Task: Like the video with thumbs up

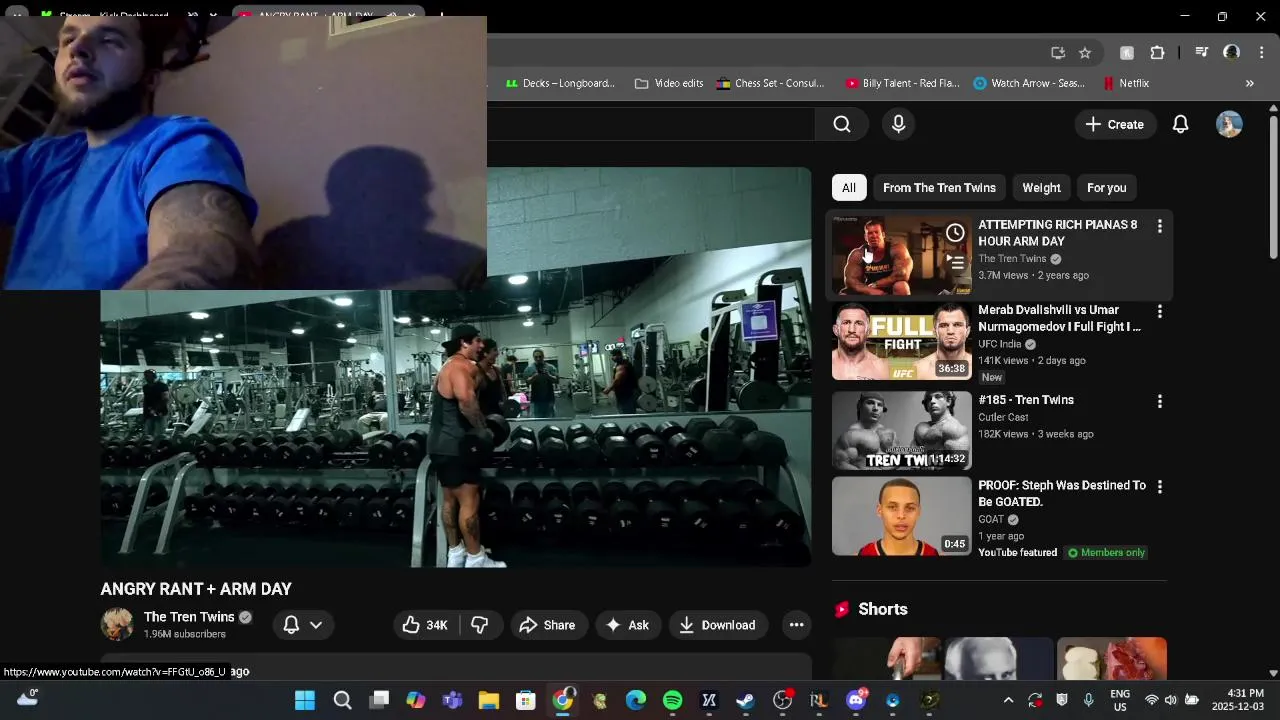Action: pos(425,625)
